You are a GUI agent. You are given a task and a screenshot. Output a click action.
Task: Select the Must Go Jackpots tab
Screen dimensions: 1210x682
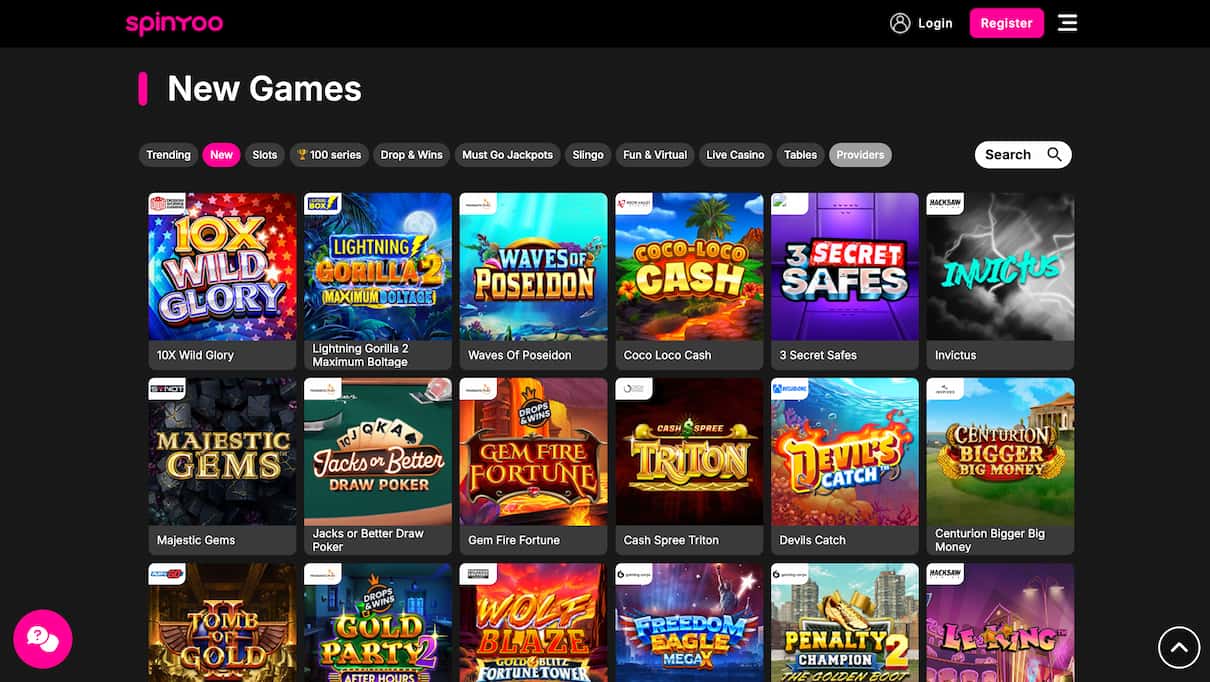coord(507,155)
